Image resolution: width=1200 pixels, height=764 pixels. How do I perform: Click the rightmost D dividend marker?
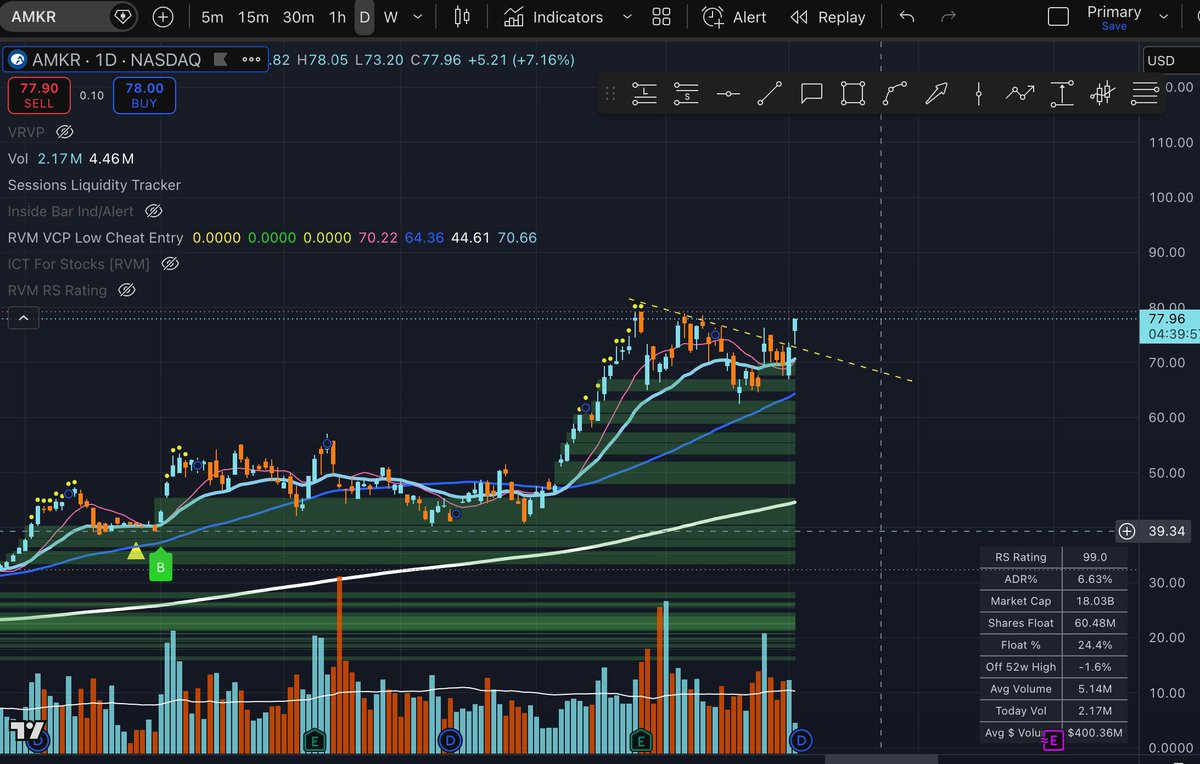click(x=800, y=740)
